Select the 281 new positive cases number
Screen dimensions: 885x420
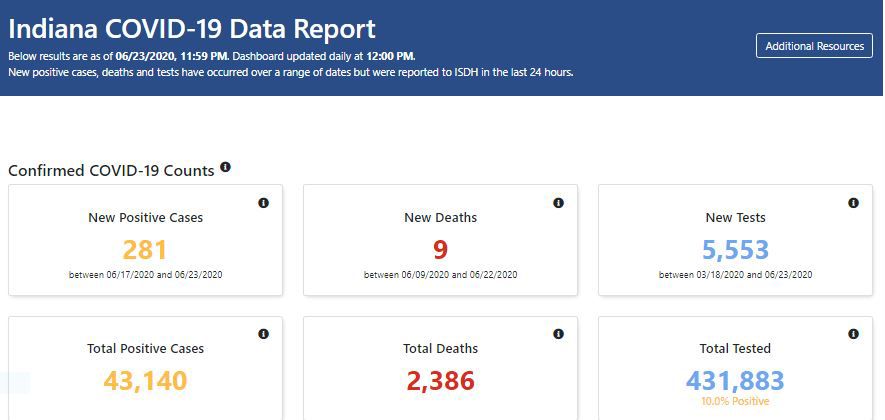tap(145, 250)
